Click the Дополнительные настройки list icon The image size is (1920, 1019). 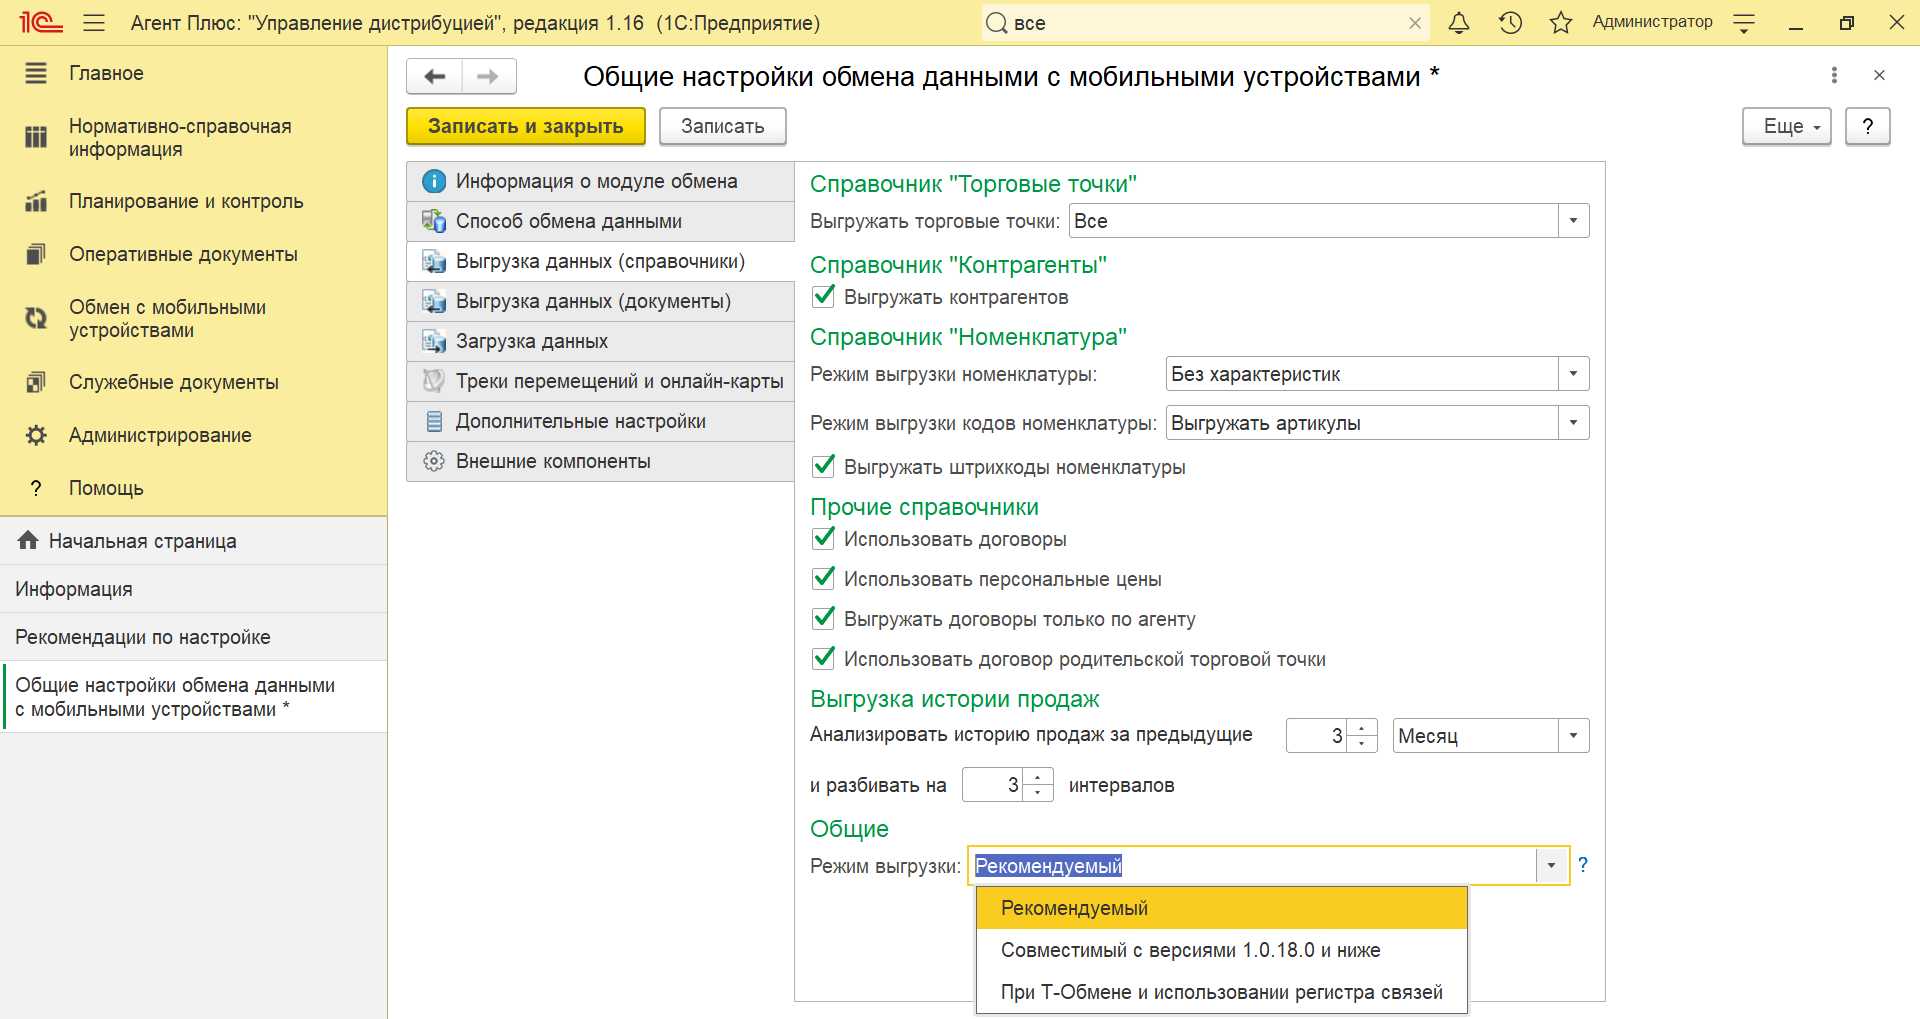(x=434, y=421)
